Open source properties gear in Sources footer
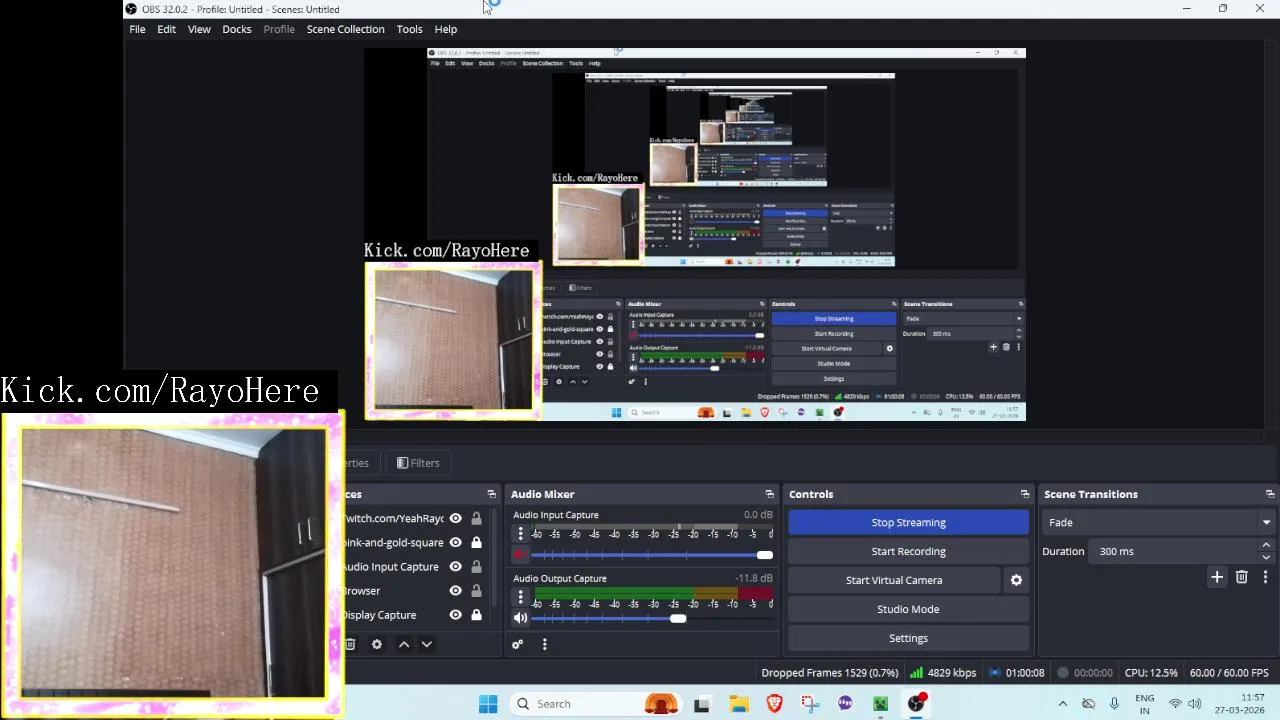Screen dimensions: 1280x720 point(377,645)
